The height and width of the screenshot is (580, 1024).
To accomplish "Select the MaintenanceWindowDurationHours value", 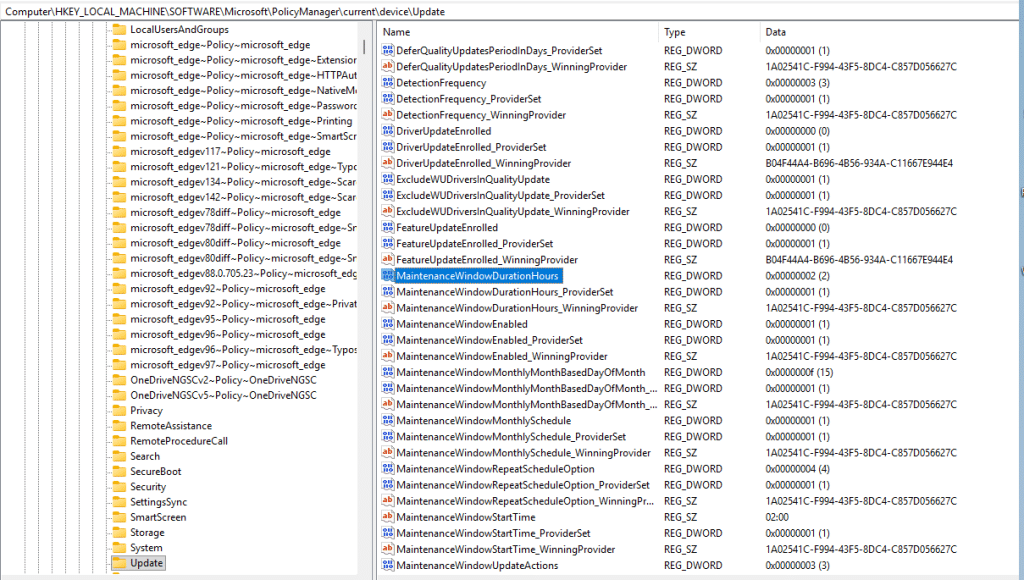I will 477,276.
